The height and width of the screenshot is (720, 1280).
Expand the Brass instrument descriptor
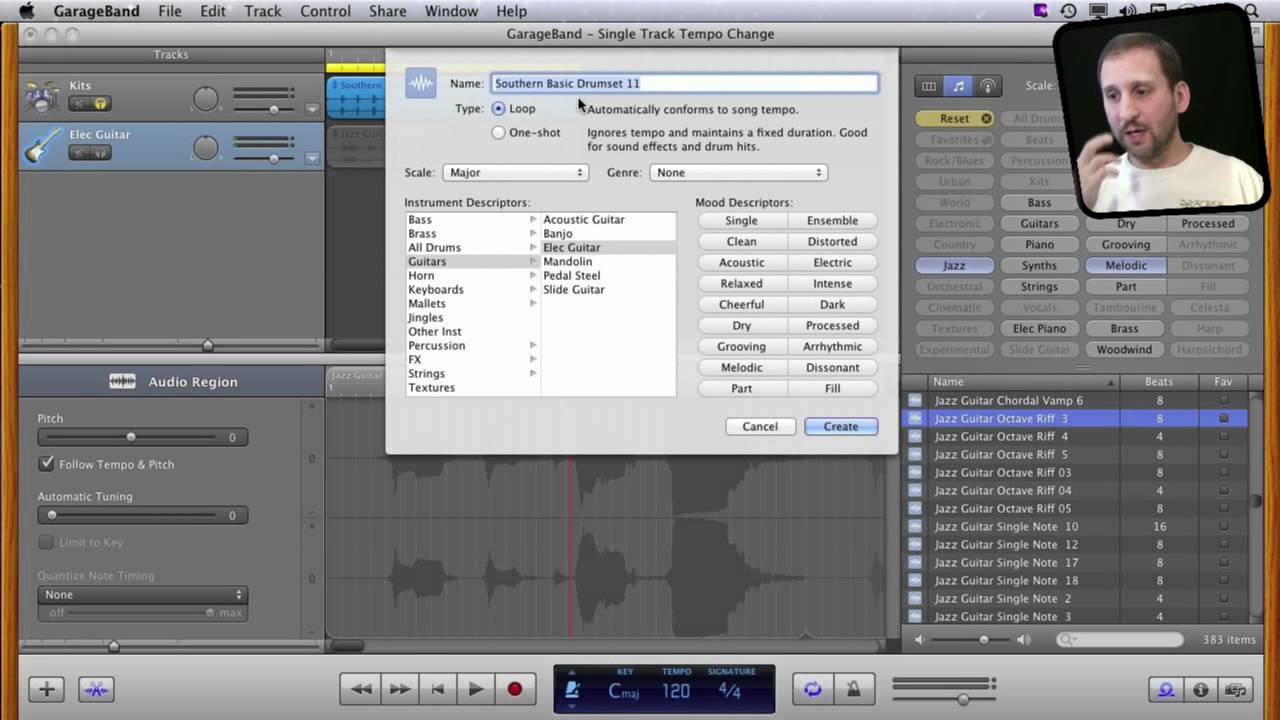click(533, 233)
